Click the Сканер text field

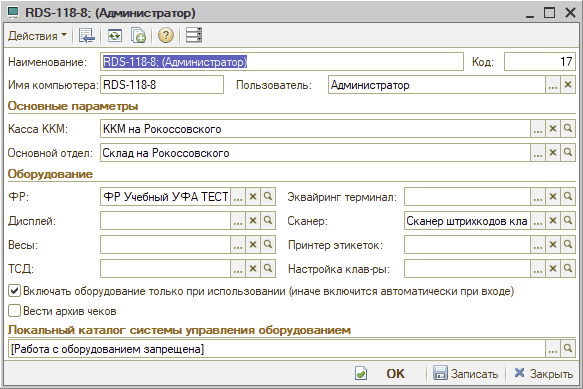(x=467, y=221)
